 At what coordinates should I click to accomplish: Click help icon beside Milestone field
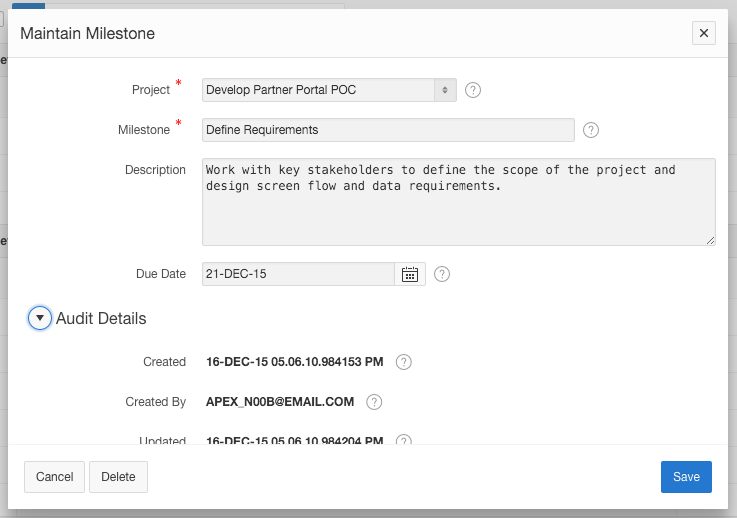(x=591, y=130)
